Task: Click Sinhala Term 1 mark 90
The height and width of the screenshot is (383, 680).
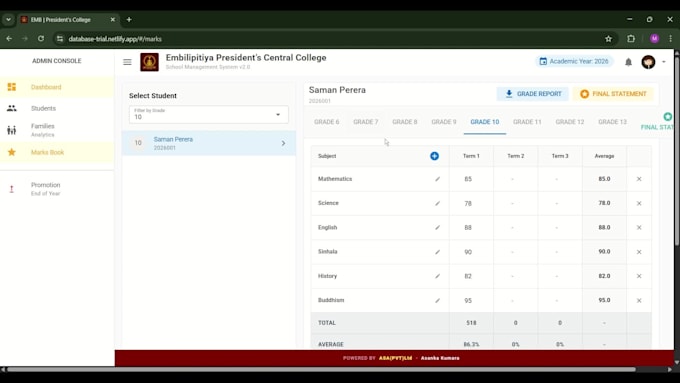Action: pyautogui.click(x=468, y=252)
